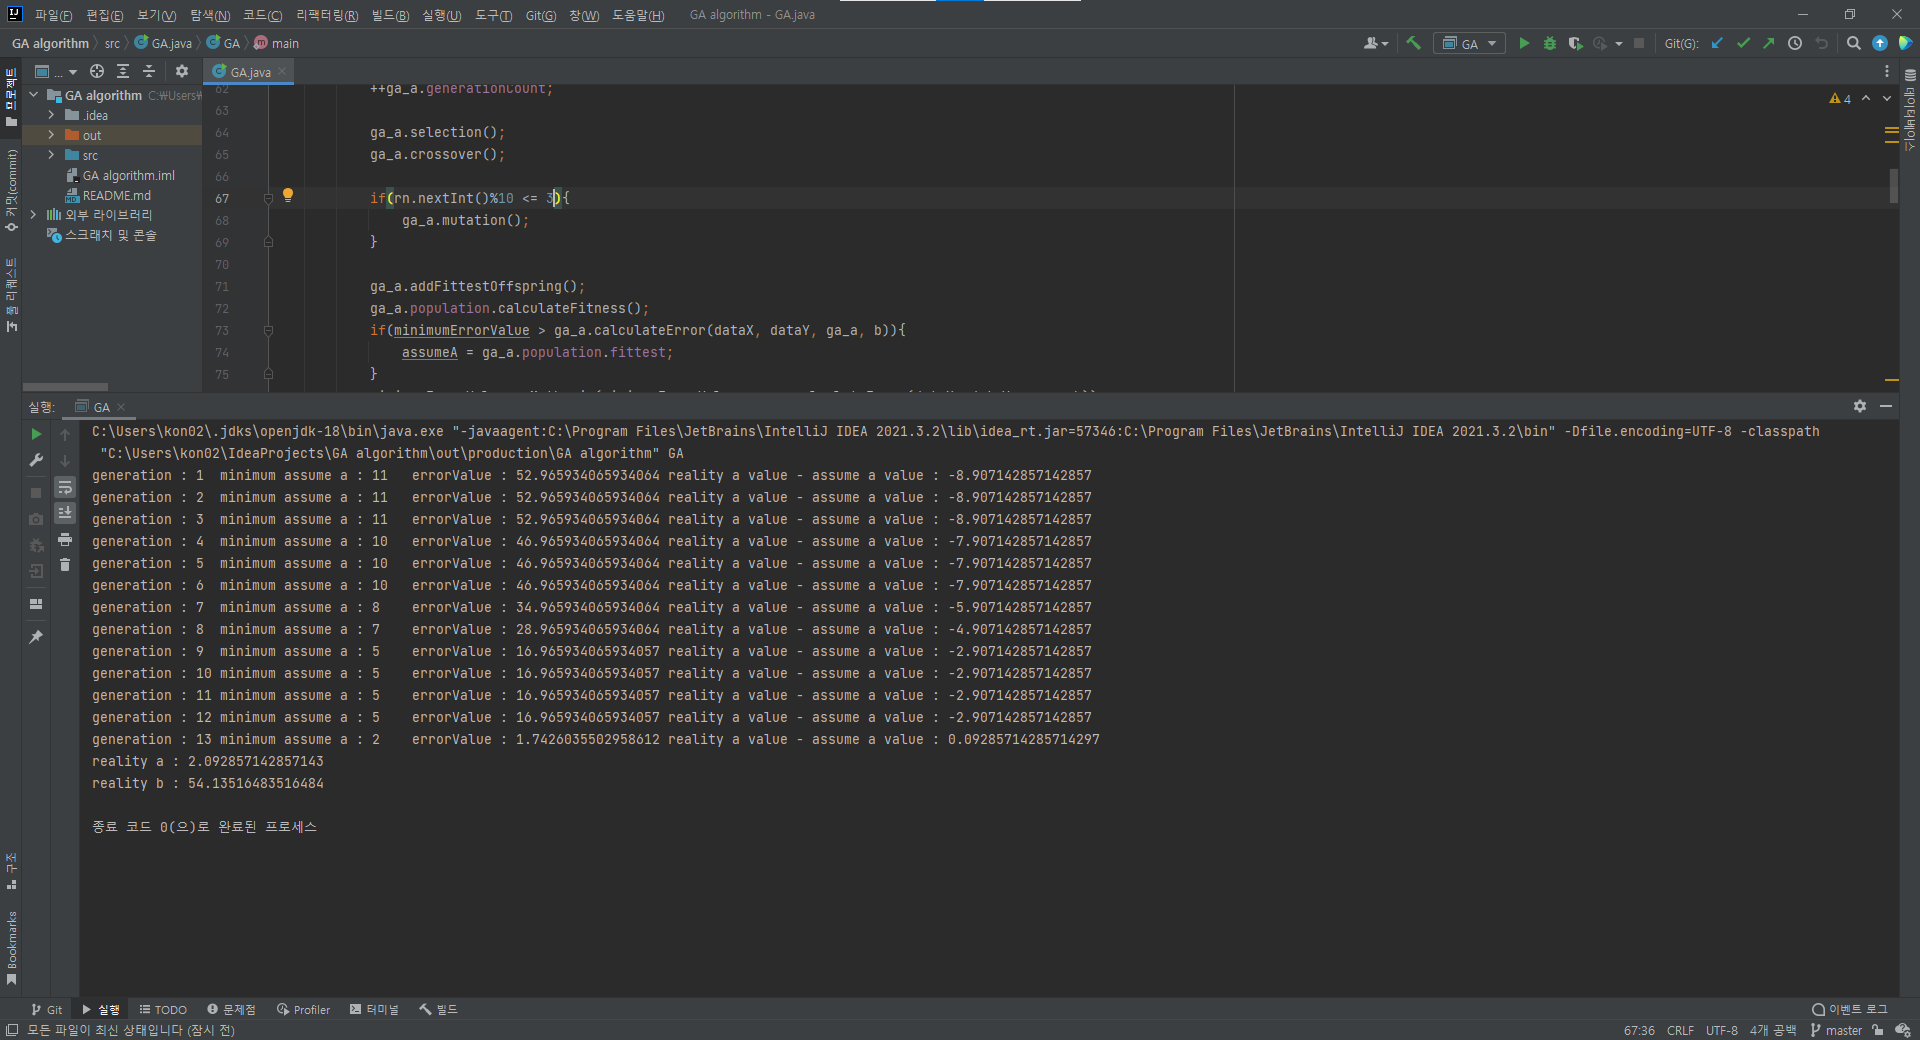The image size is (1920, 1040).
Task: Run GA with Coverage shield icon
Action: point(1575,43)
